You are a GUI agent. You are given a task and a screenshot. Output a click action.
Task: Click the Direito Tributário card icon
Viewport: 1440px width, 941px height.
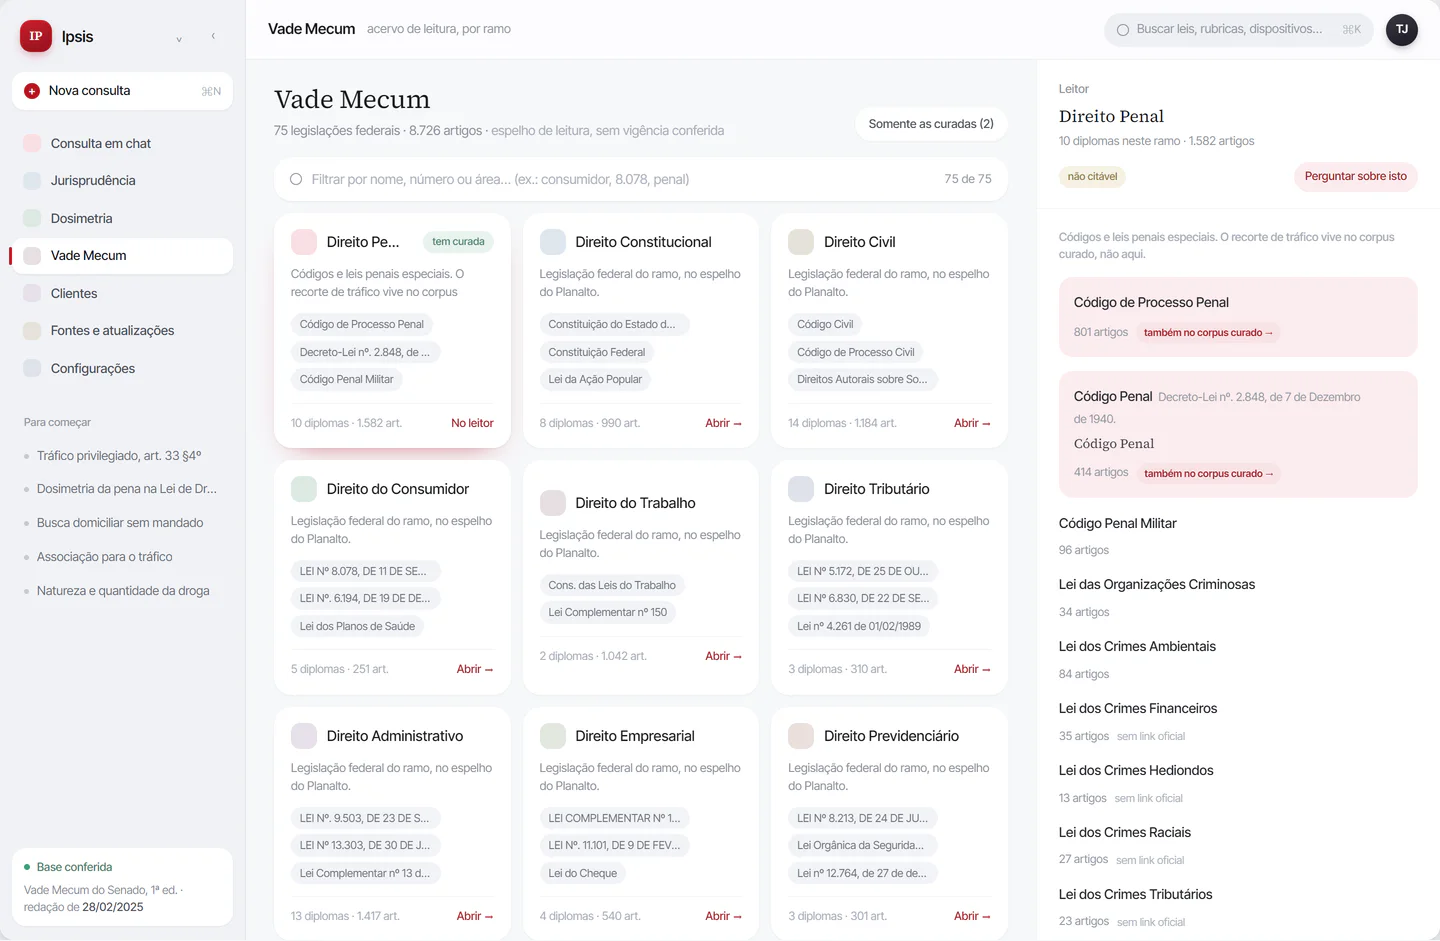pos(801,489)
